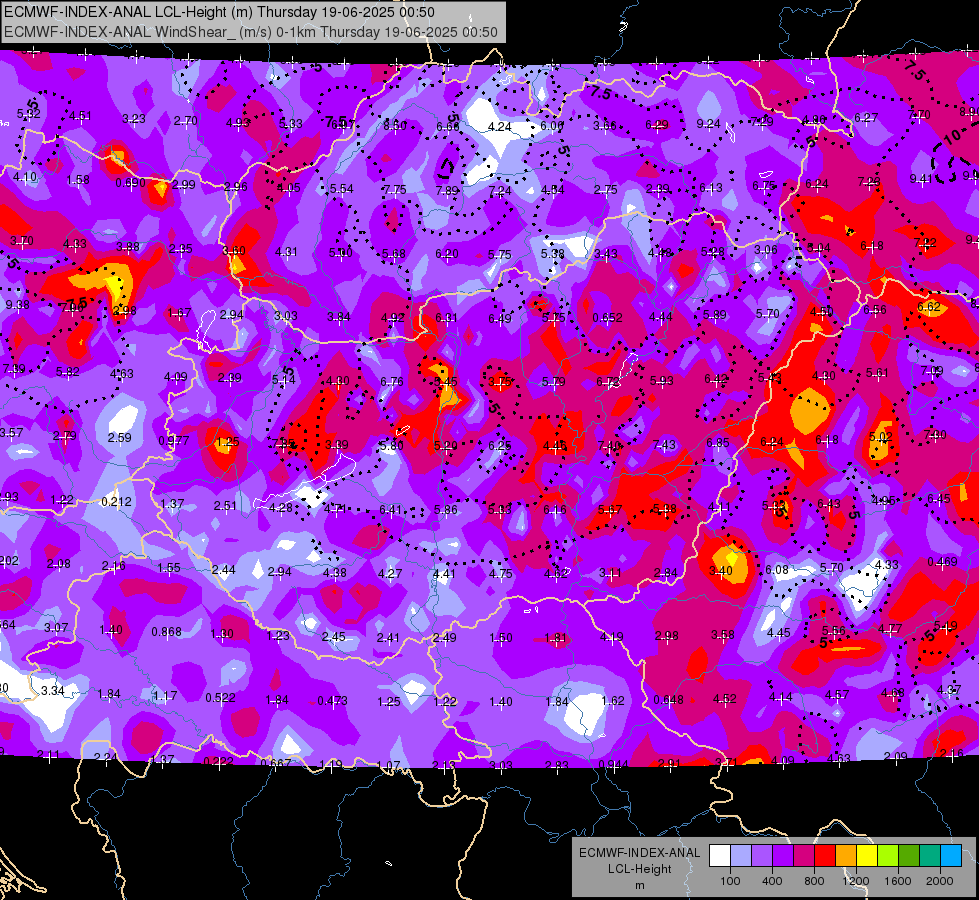Select the legend tick label 800
This screenshot has width=979, height=900.
pos(814,881)
